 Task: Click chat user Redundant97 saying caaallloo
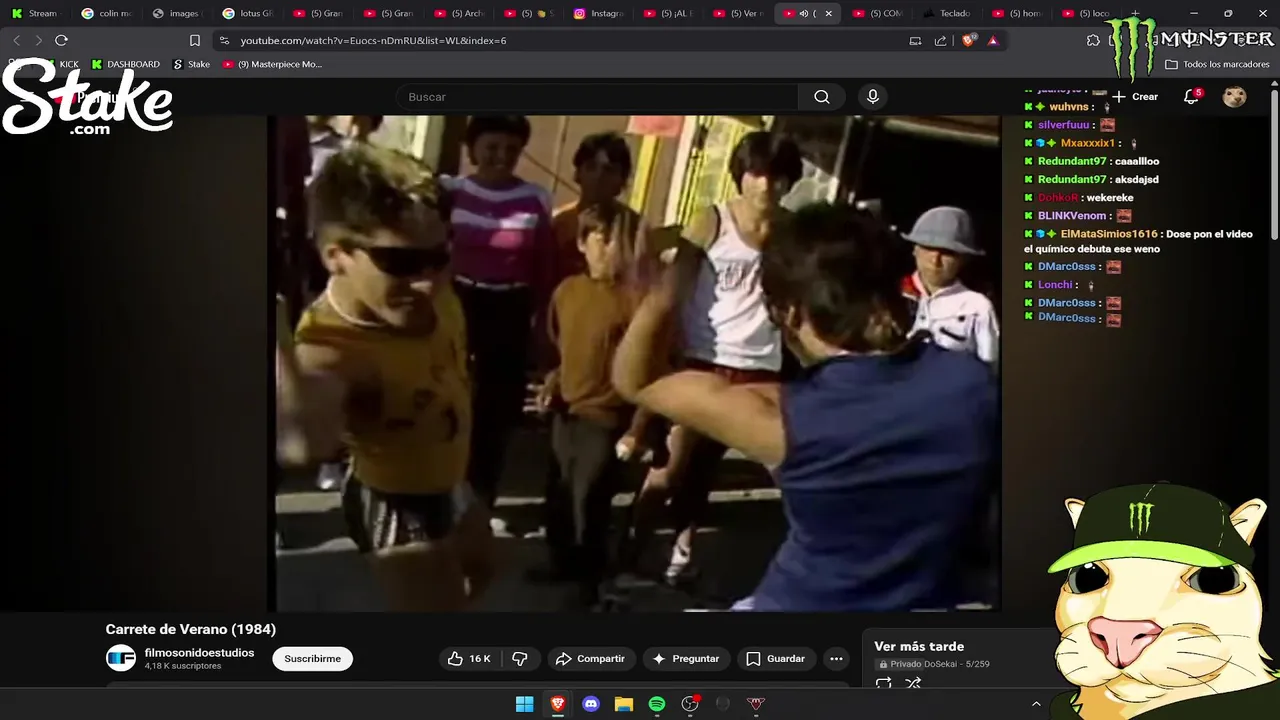click(x=1072, y=161)
